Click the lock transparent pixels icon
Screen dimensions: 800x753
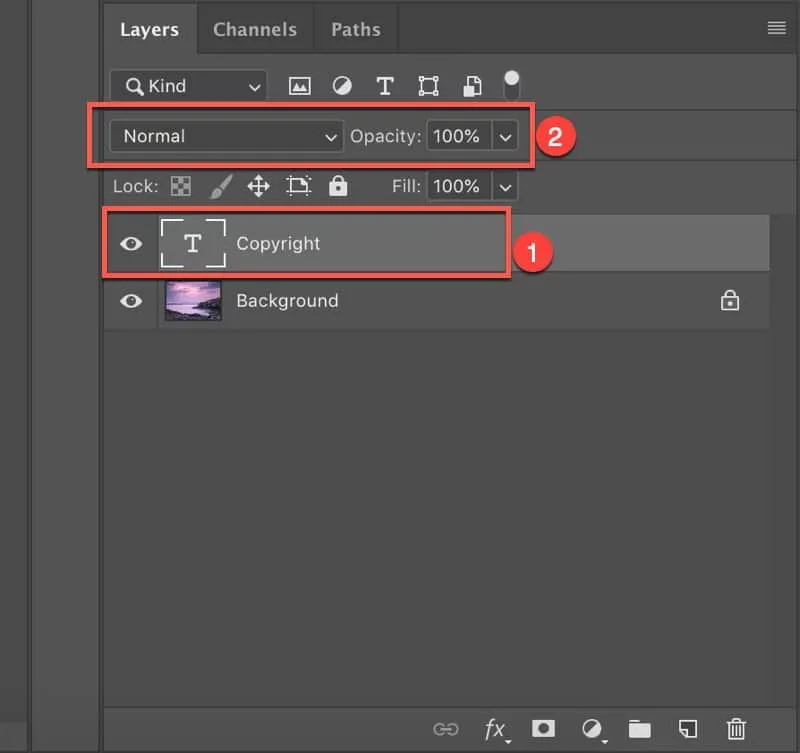click(181, 186)
